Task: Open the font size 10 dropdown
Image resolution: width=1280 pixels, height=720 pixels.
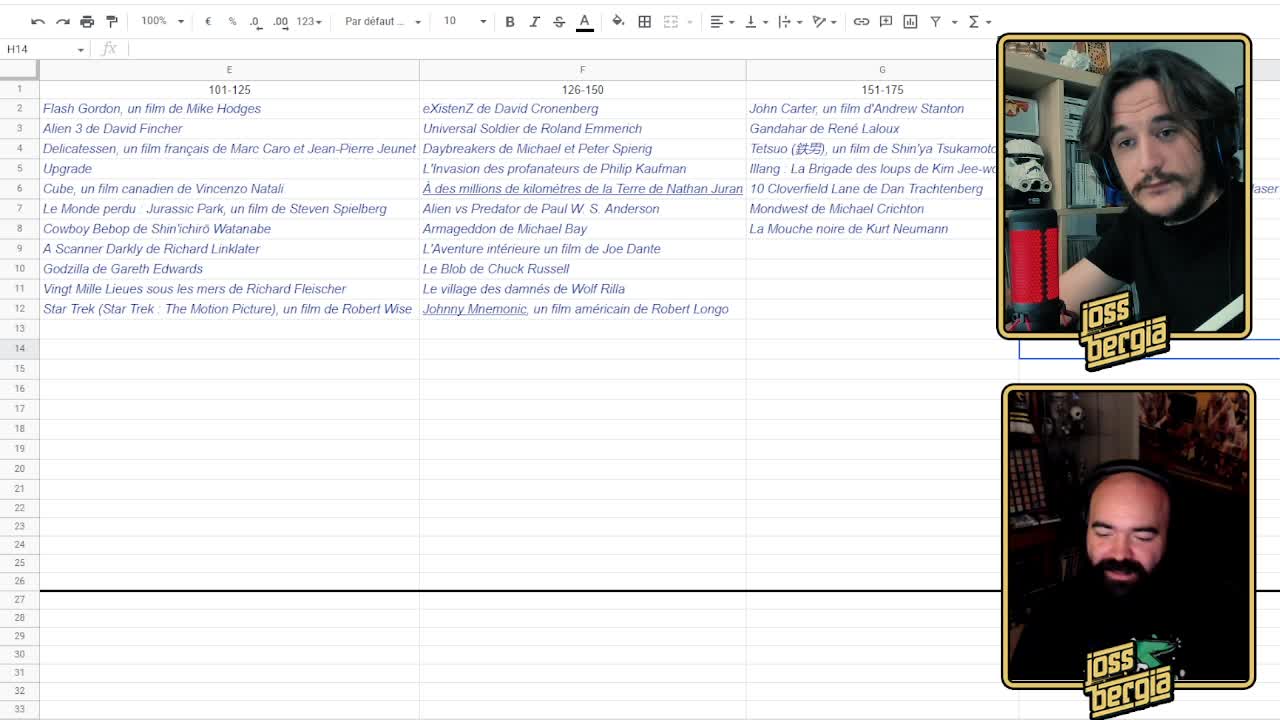Action: 465,21
